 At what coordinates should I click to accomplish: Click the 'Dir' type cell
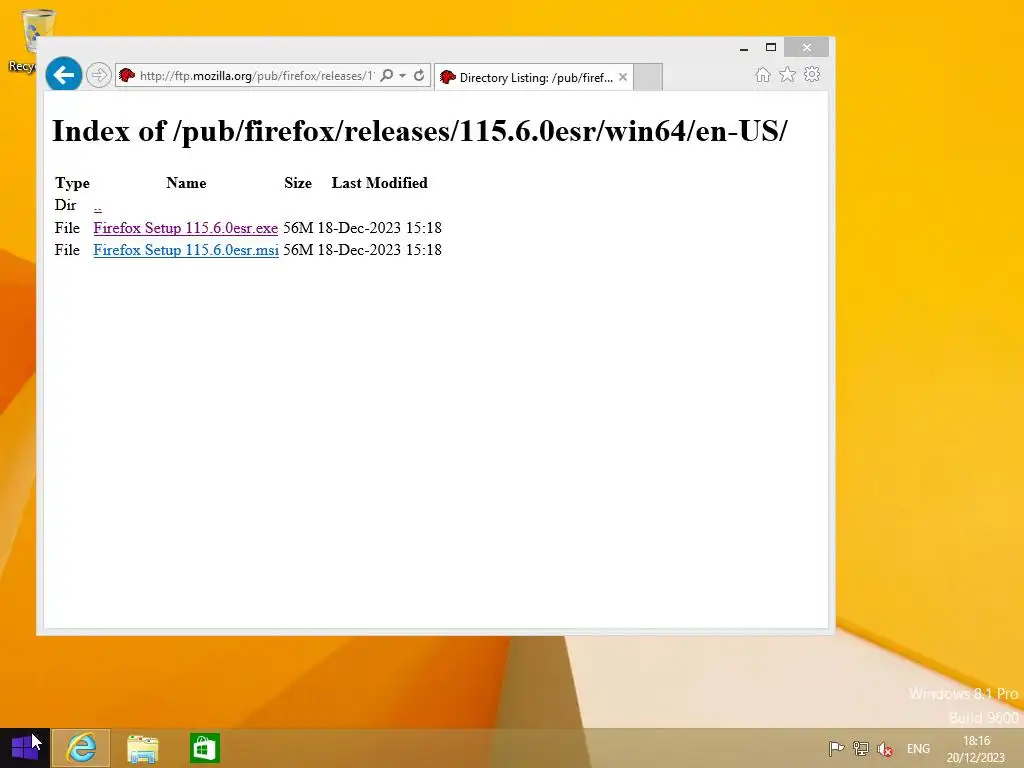(65, 205)
